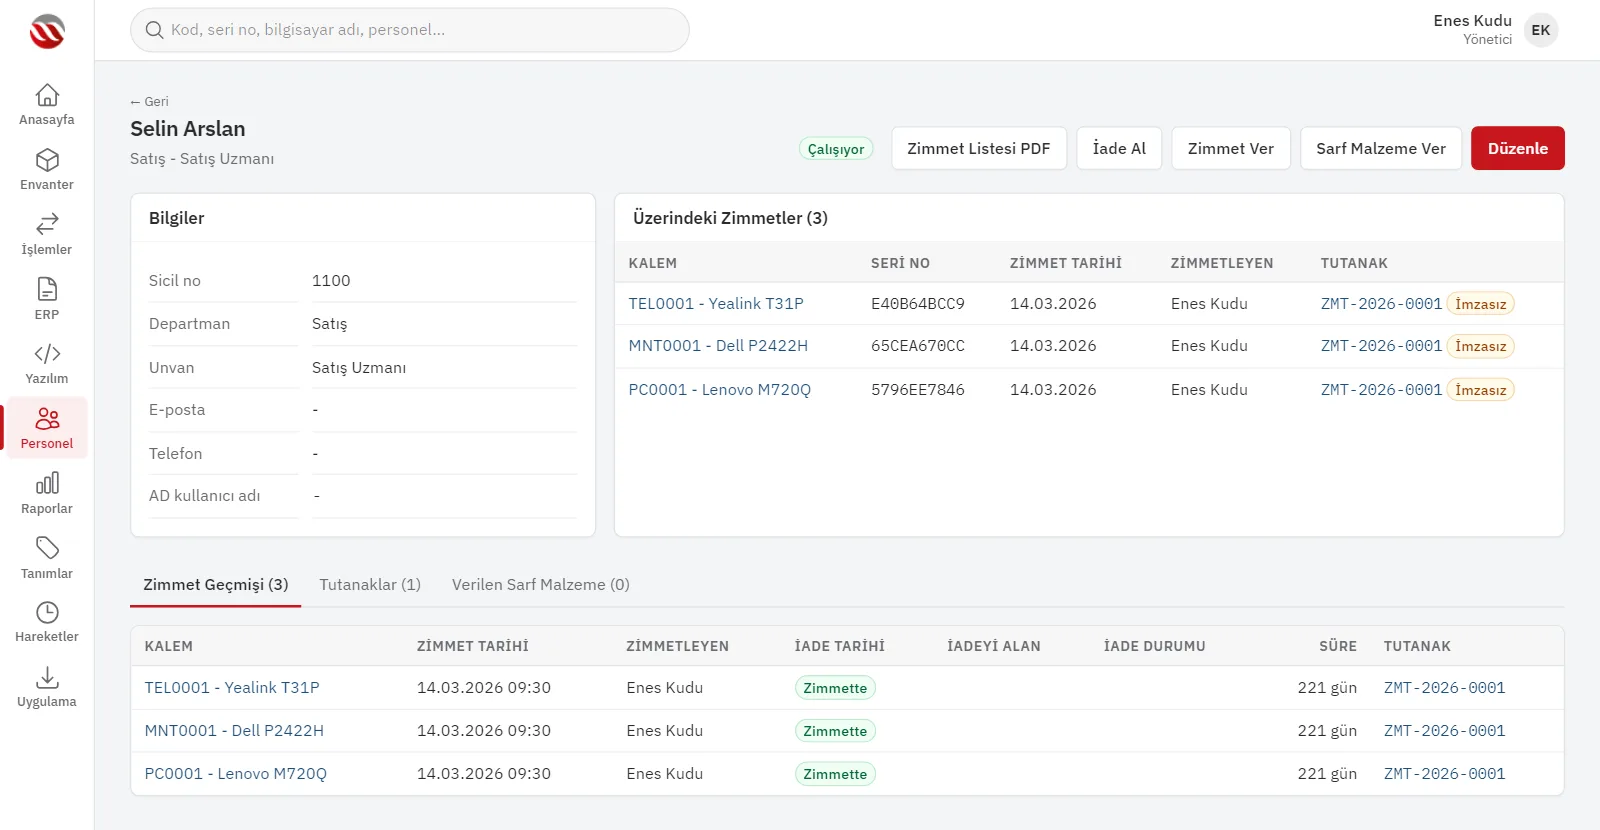1600x830 pixels.
Task: Click the Zimmet Listesi PDF button
Action: coord(979,148)
